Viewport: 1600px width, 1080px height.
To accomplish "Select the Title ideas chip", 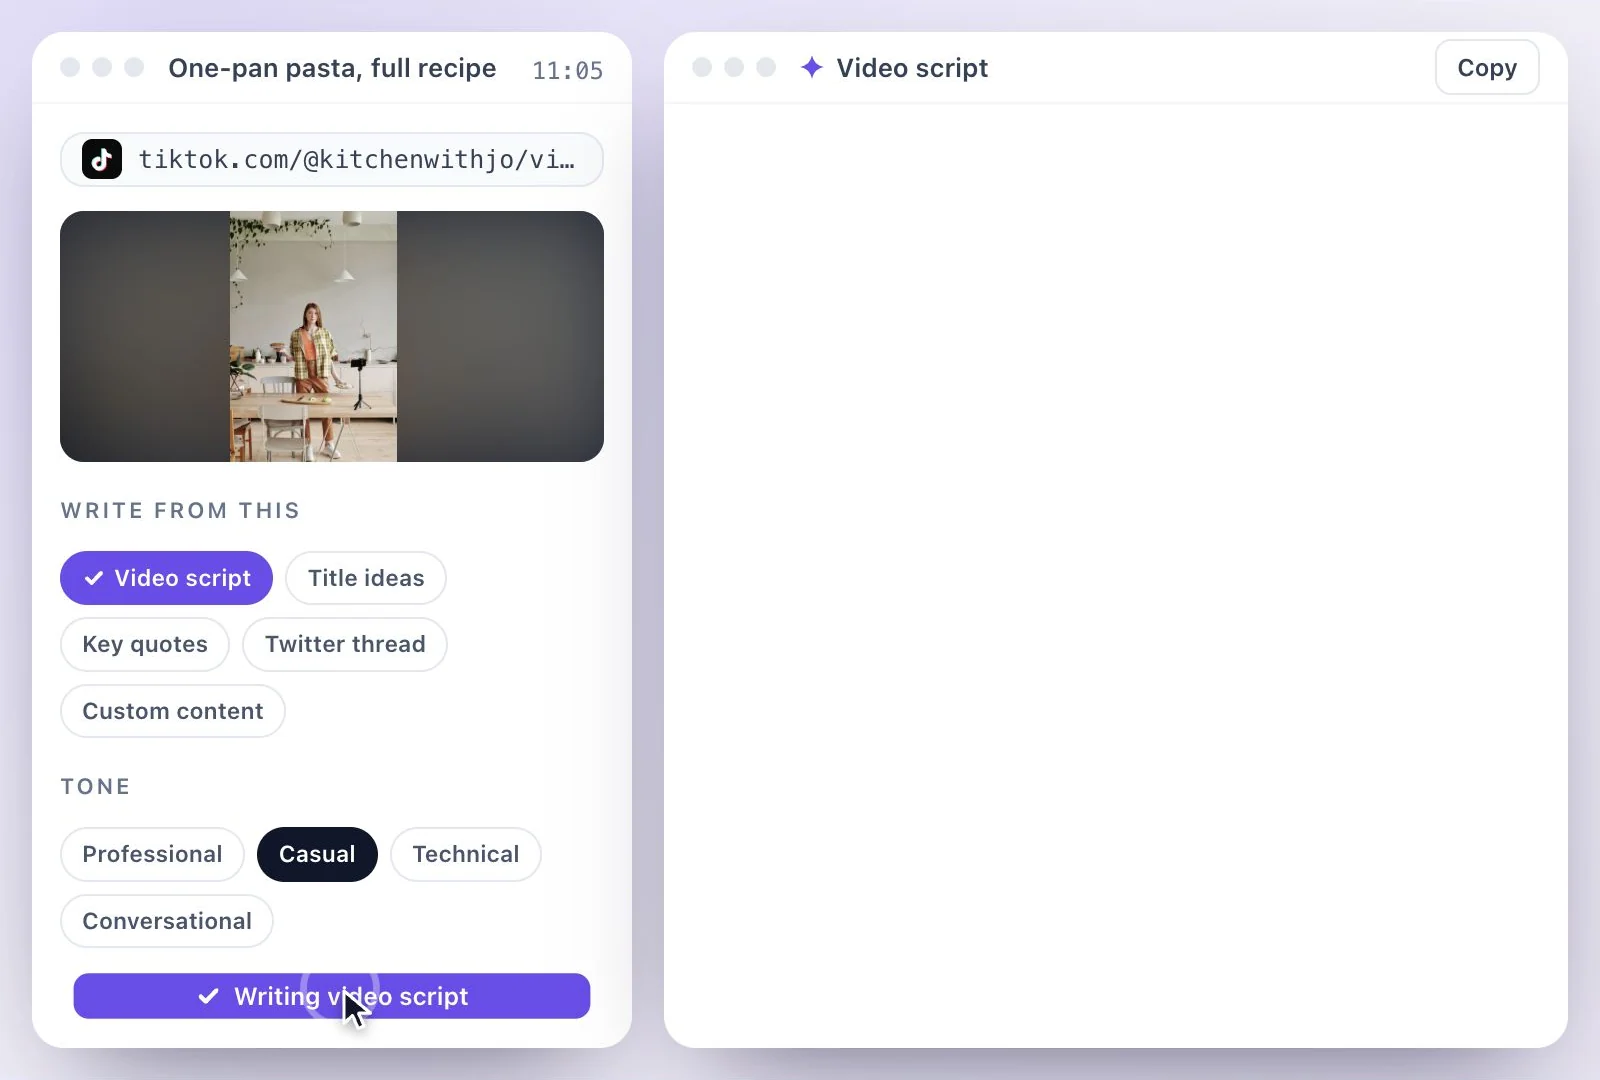I will click(x=366, y=578).
